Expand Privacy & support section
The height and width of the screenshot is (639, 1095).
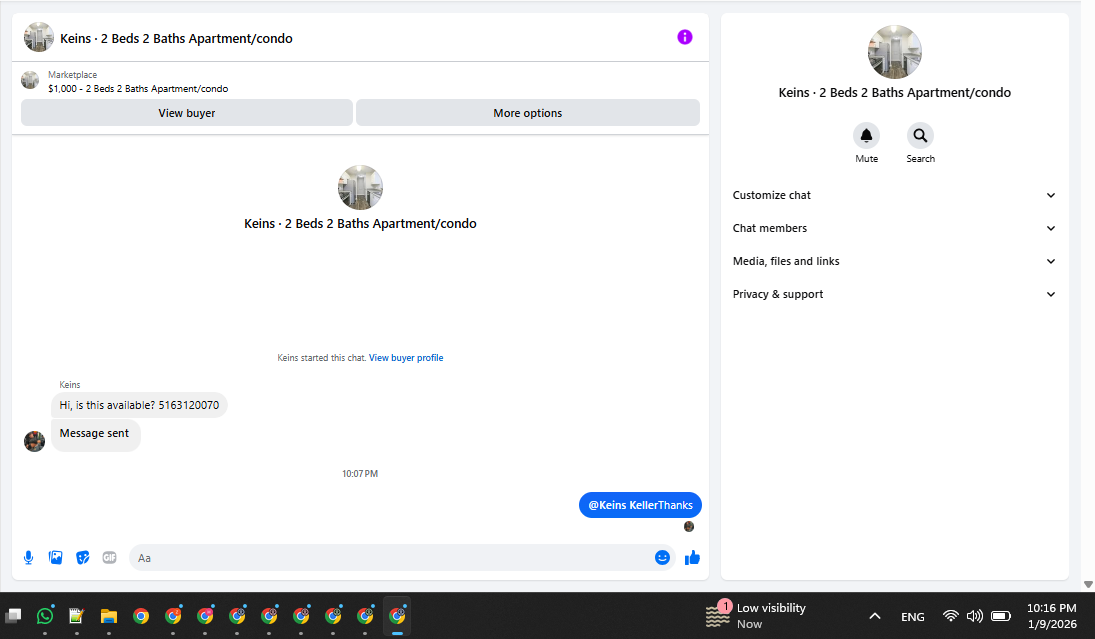point(894,294)
